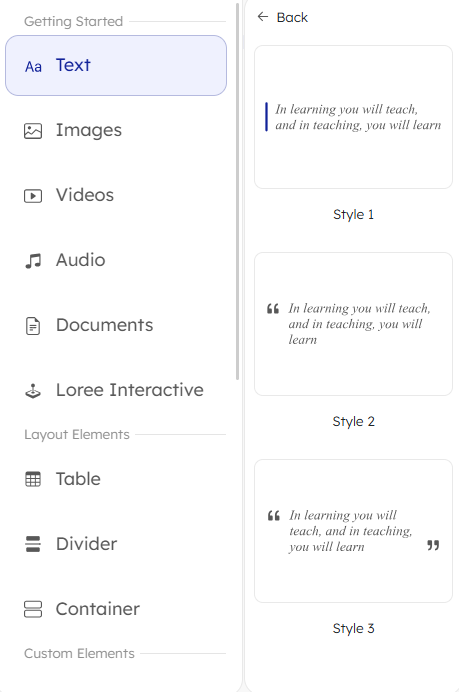Click the Style 1 label
Viewport: 459px width, 692px height.
(354, 214)
